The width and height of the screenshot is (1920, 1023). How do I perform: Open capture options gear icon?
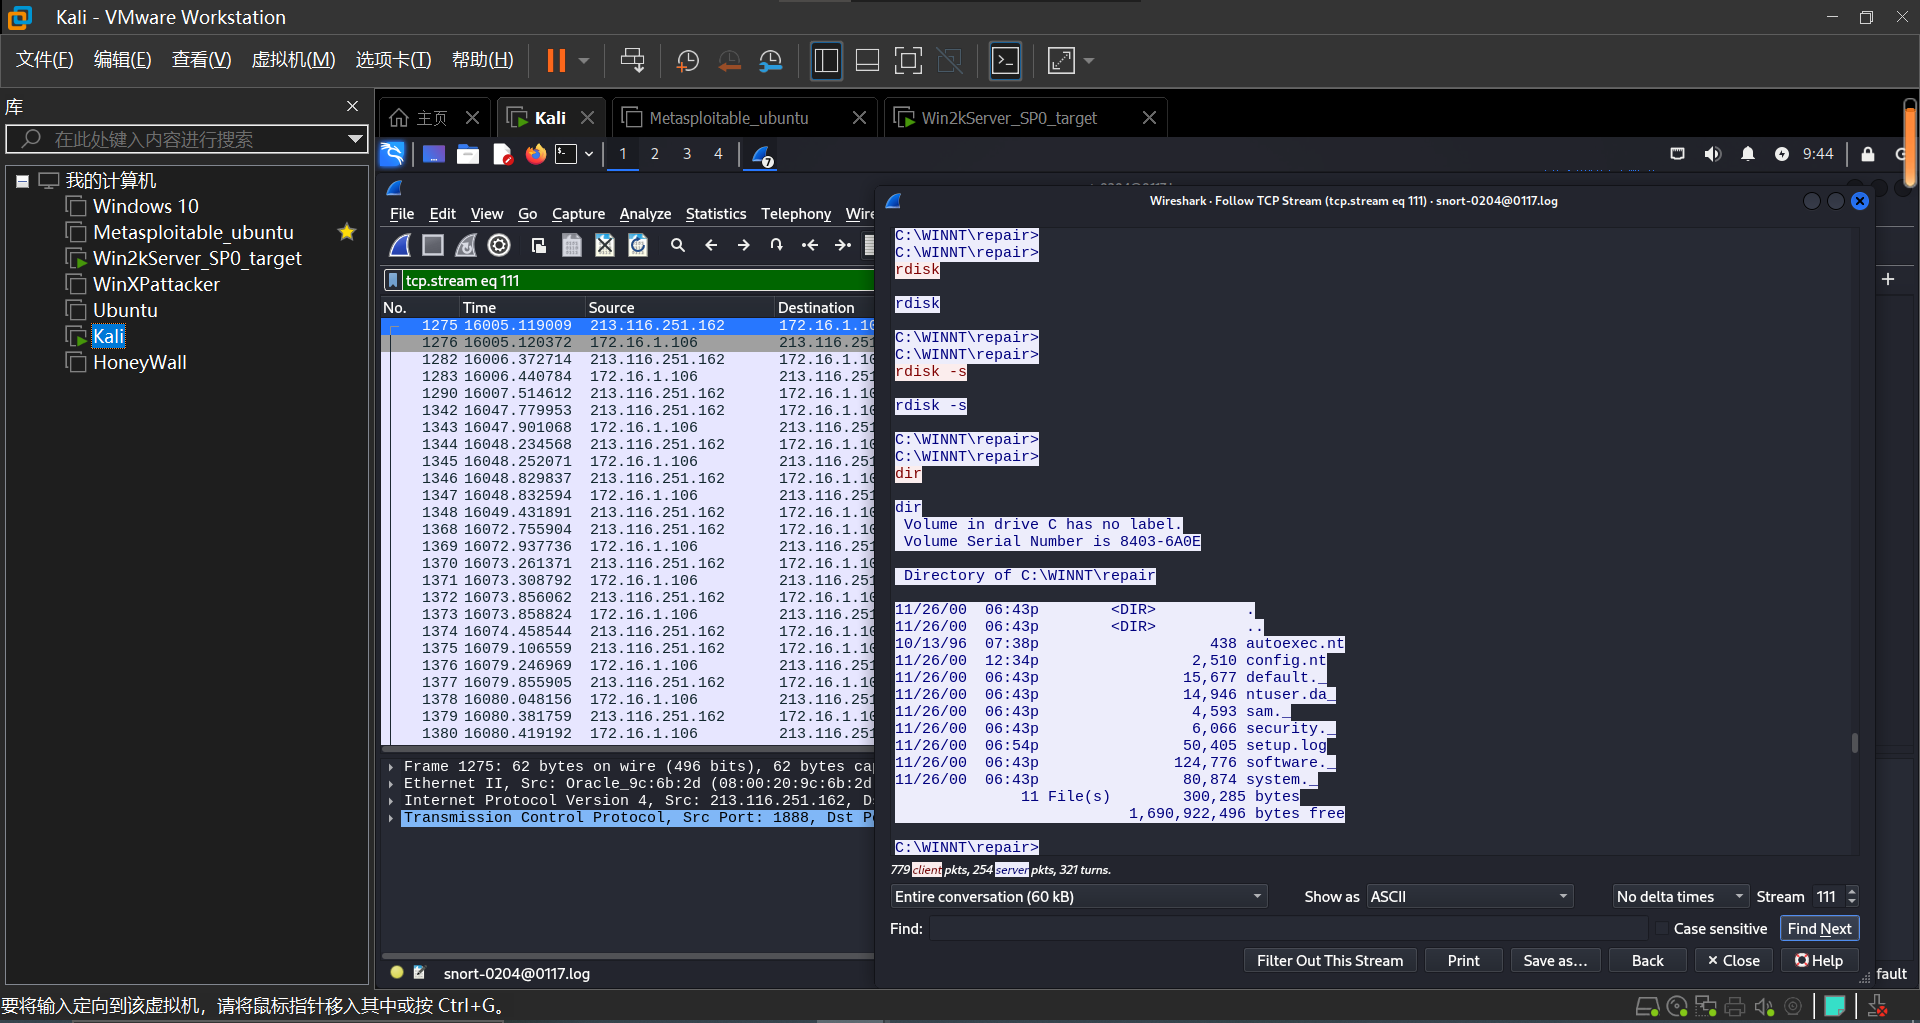[x=499, y=245]
